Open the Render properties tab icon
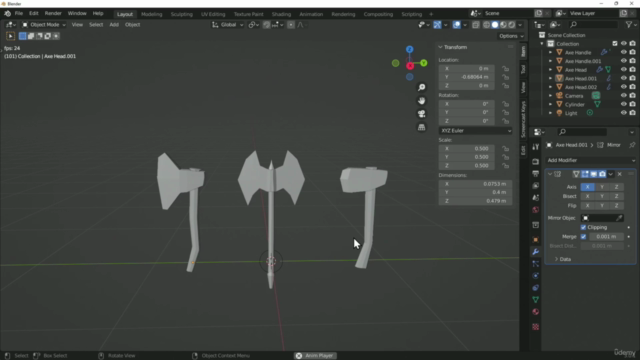Viewport: 640px width, 360px height. (x=536, y=162)
